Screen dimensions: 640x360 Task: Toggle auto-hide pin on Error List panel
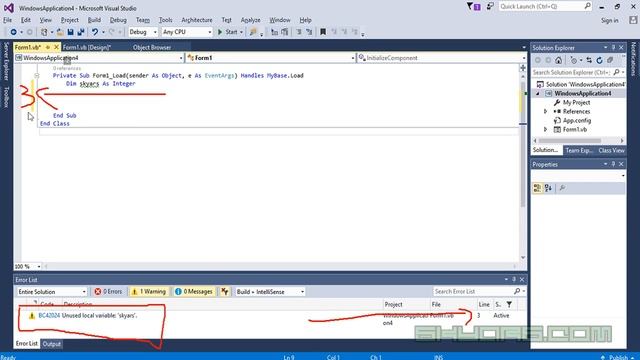click(514, 280)
